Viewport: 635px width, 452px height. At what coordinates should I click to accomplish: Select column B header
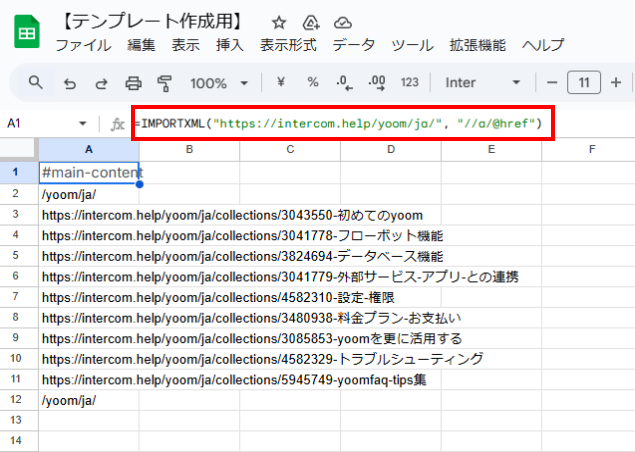click(x=189, y=149)
